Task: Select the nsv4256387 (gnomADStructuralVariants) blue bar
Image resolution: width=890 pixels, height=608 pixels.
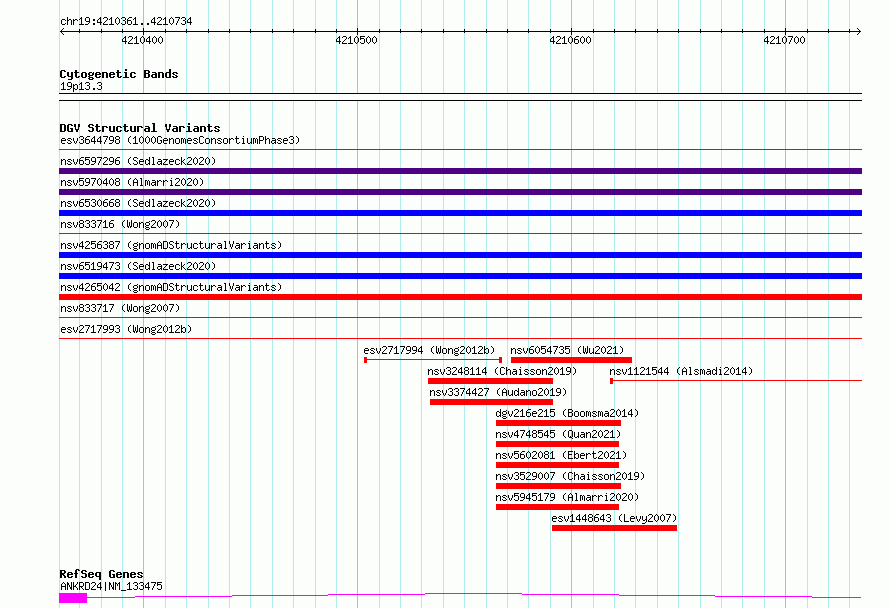Action: click(460, 255)
